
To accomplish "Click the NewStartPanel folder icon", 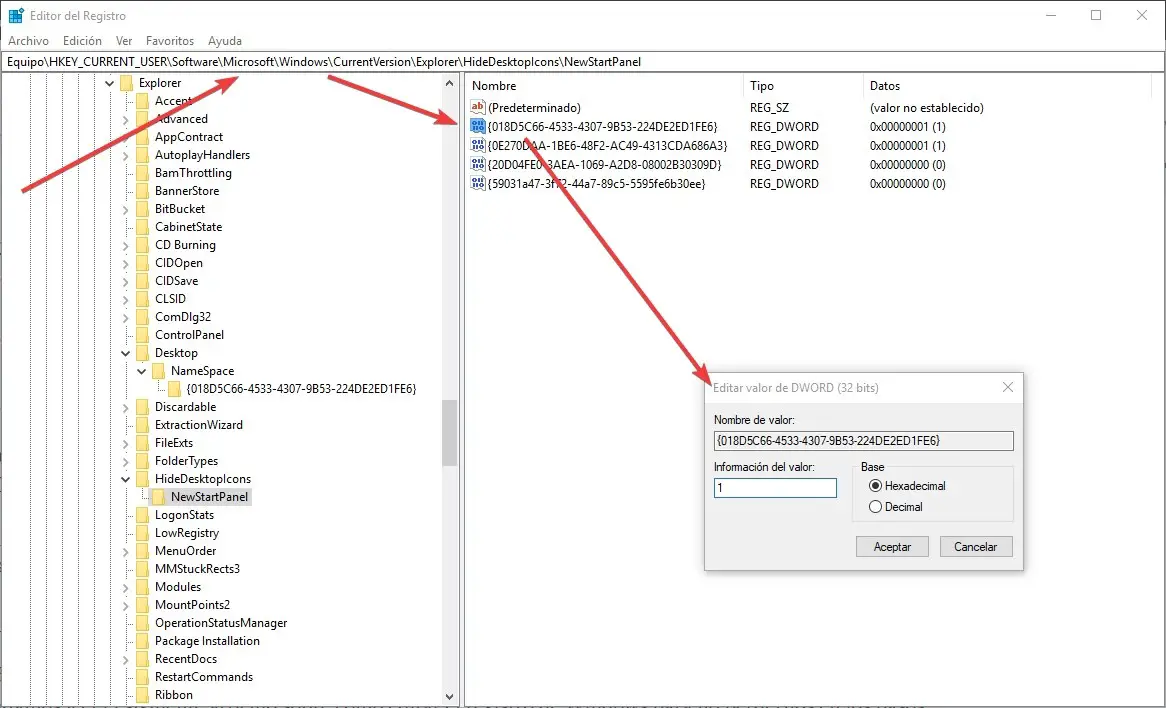I will [x=158, y=497].
